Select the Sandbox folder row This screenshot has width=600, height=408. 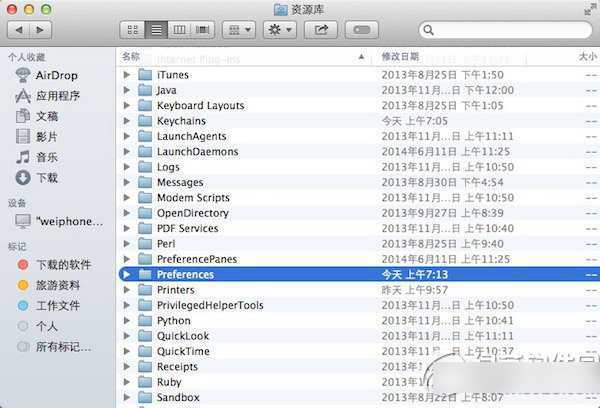click(358, 397)
